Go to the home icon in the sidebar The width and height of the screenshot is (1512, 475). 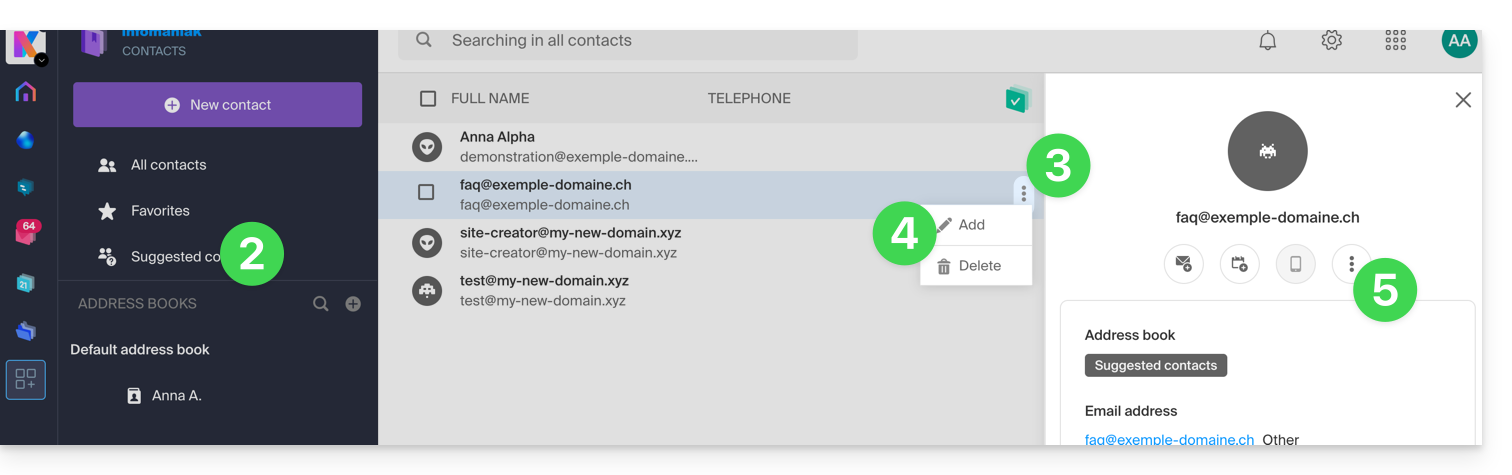[26, 93]
